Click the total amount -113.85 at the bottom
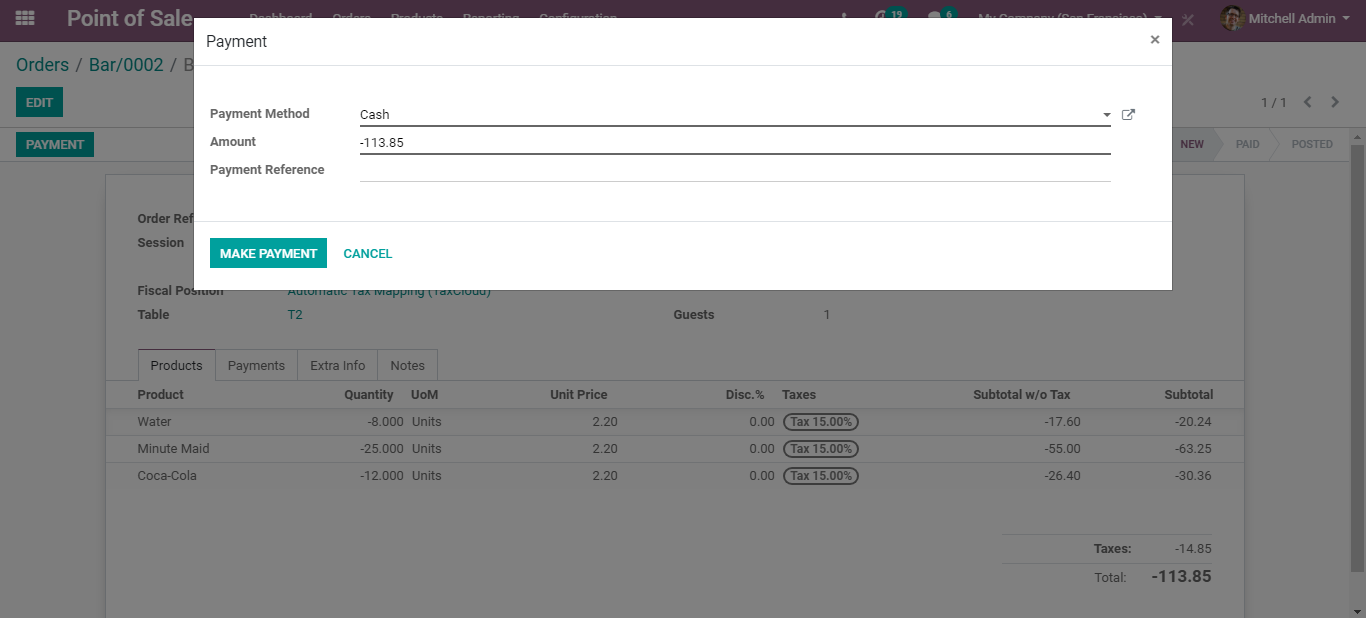The height and width of the screenshot is (618, 1366). [x=1181, y=577]
